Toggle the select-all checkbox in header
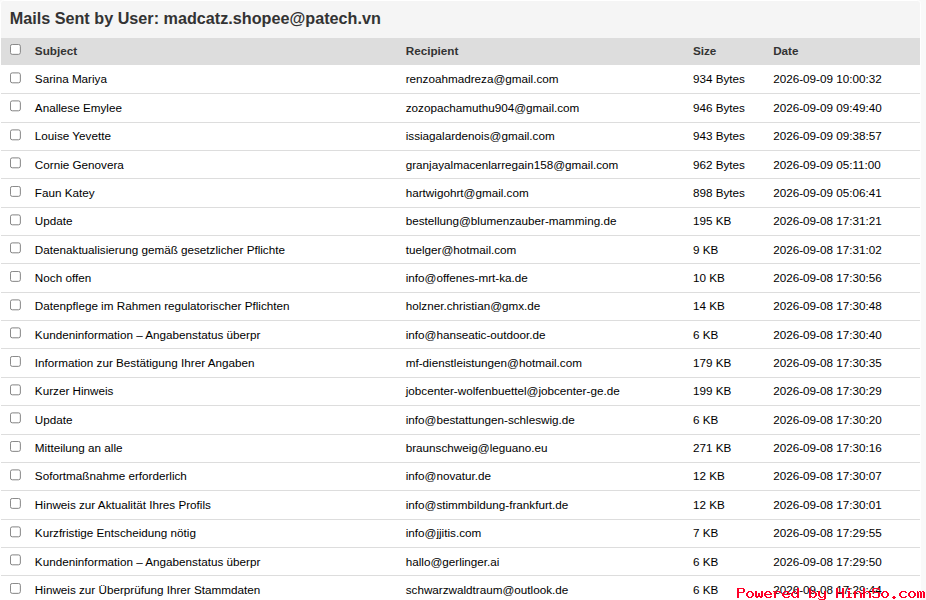This screenshot has height=600, width=926. [15, 50]
